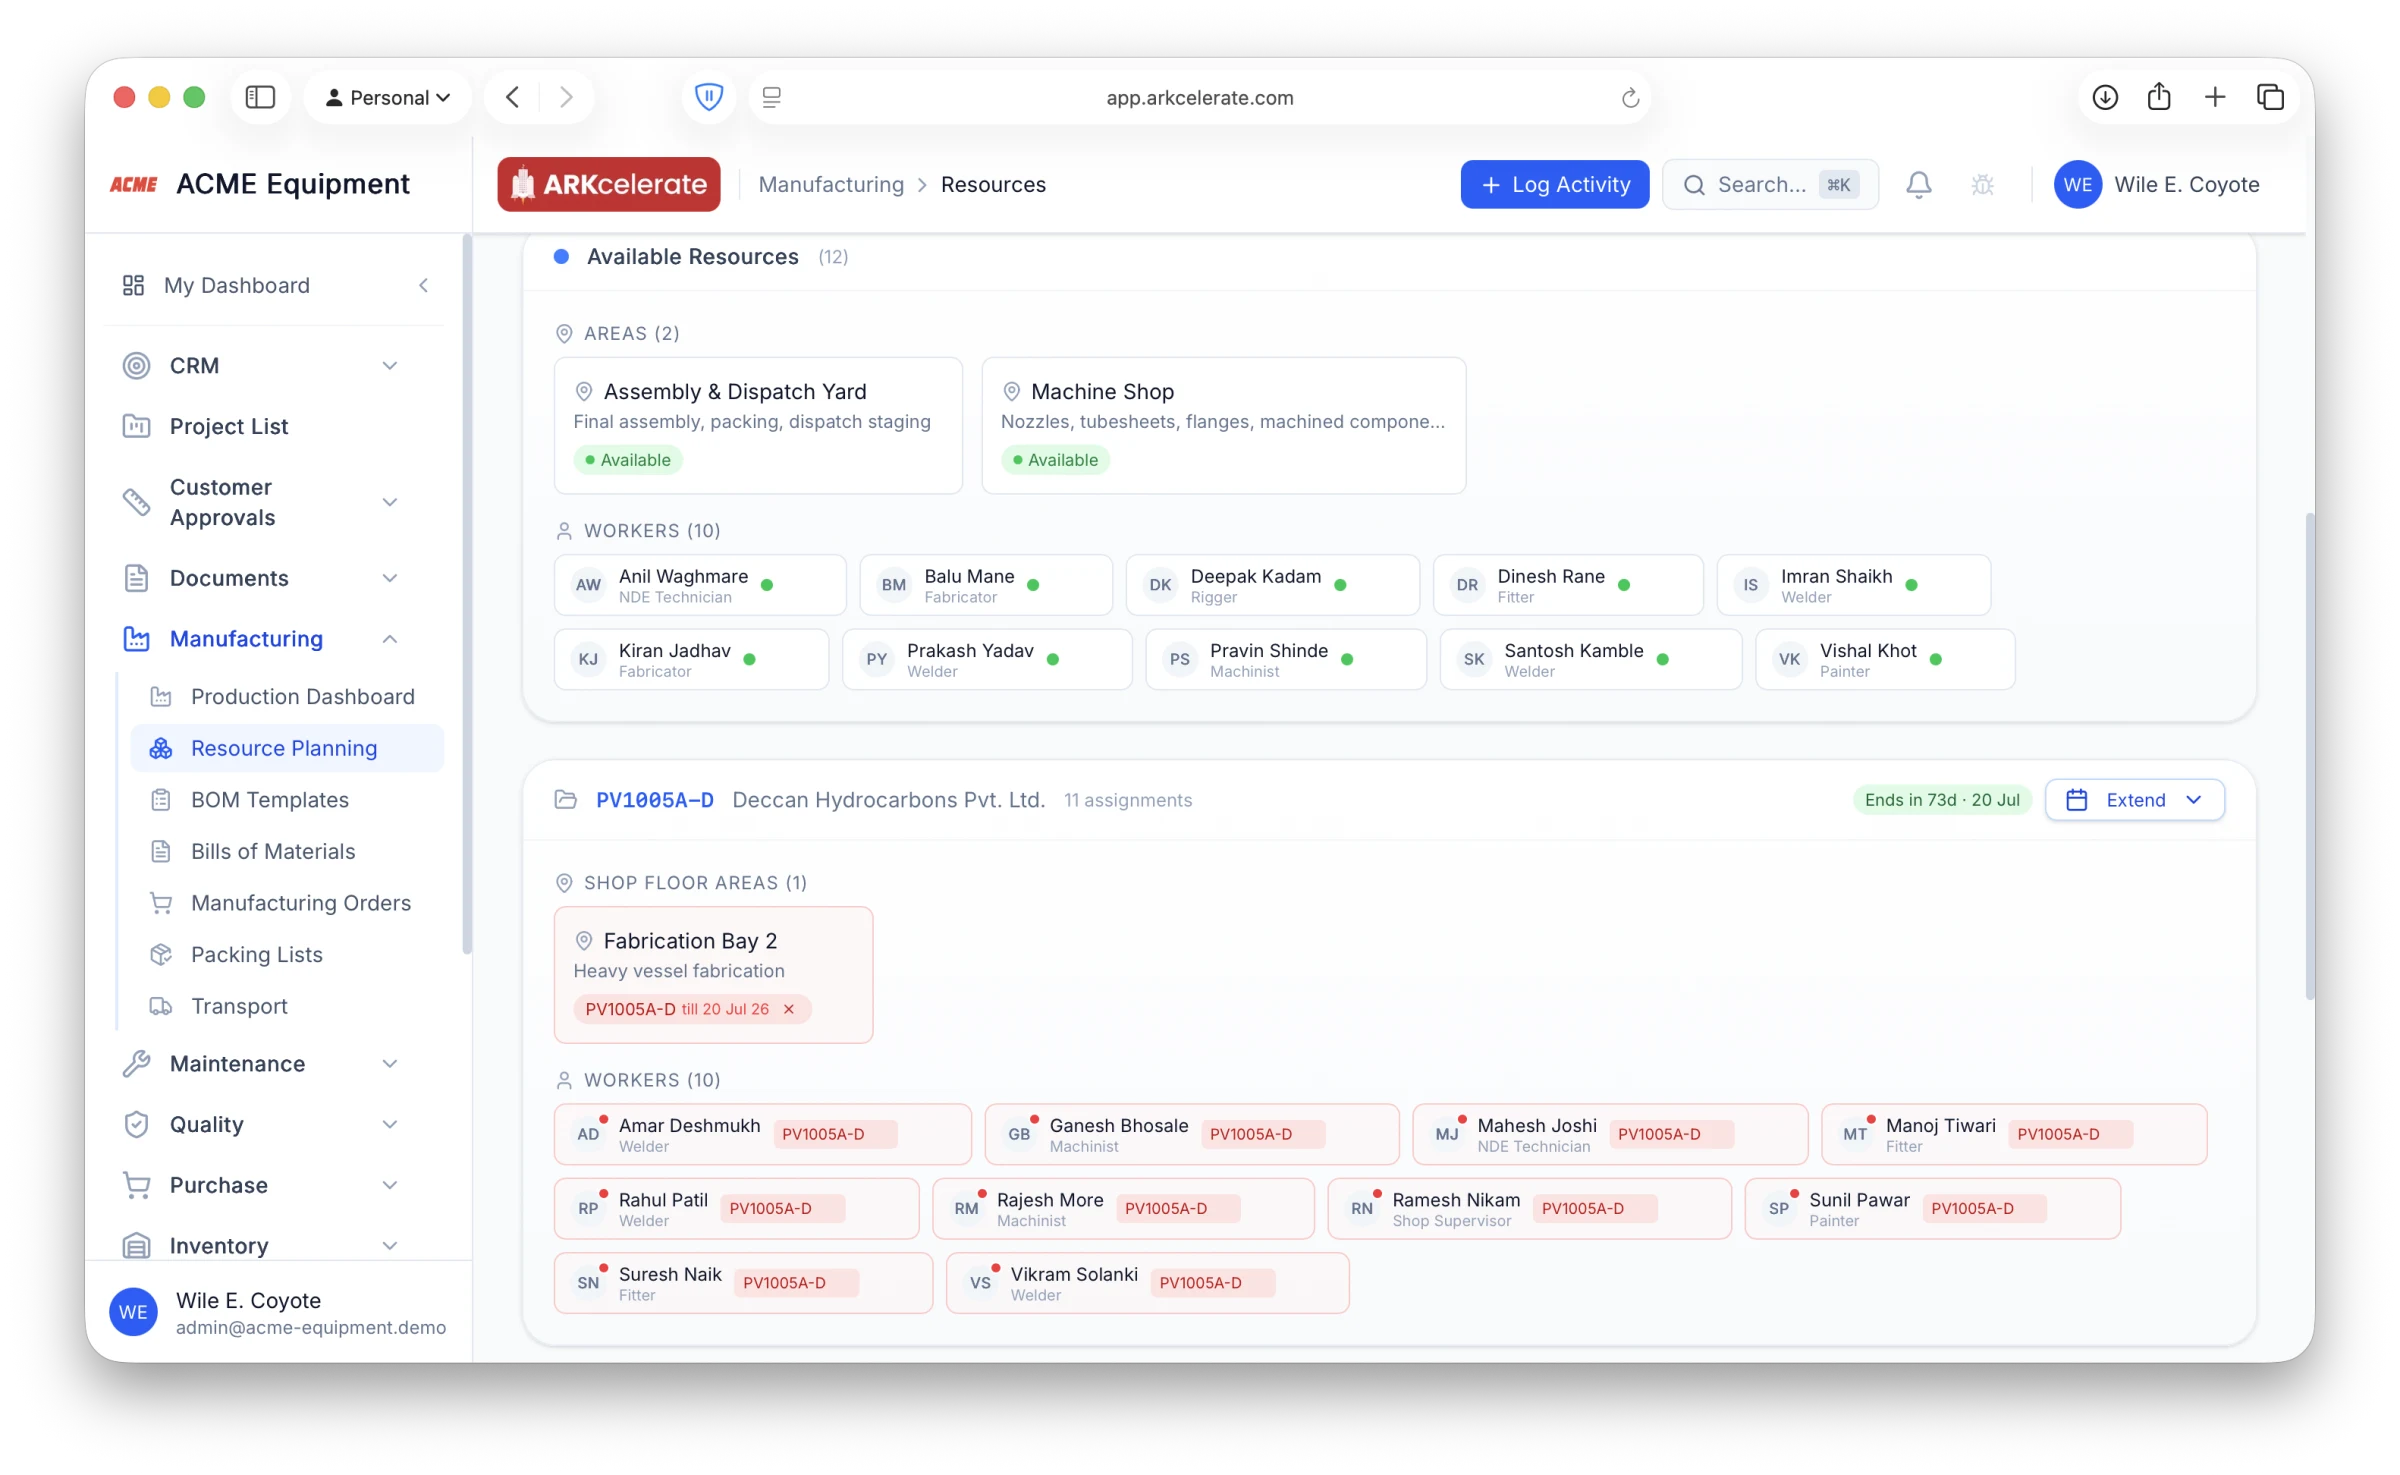Expand the CRM menu section
The width and height of the screenshot is (2400, 1475).
click(x=390, y=366)
